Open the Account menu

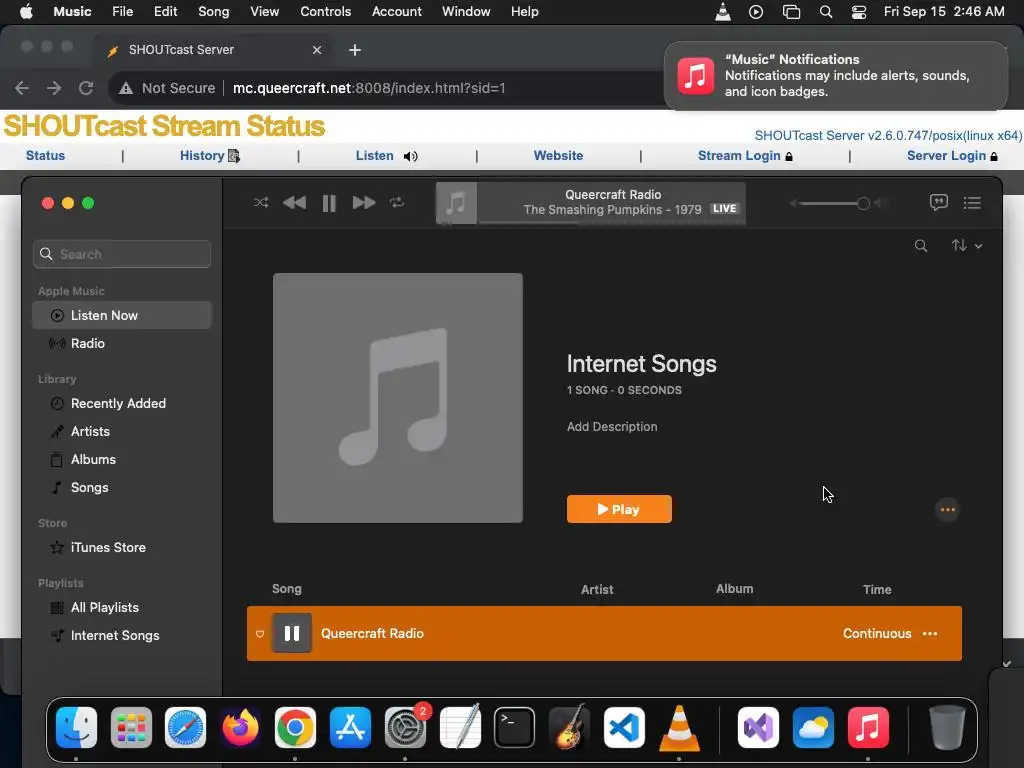tap(396, 12)
